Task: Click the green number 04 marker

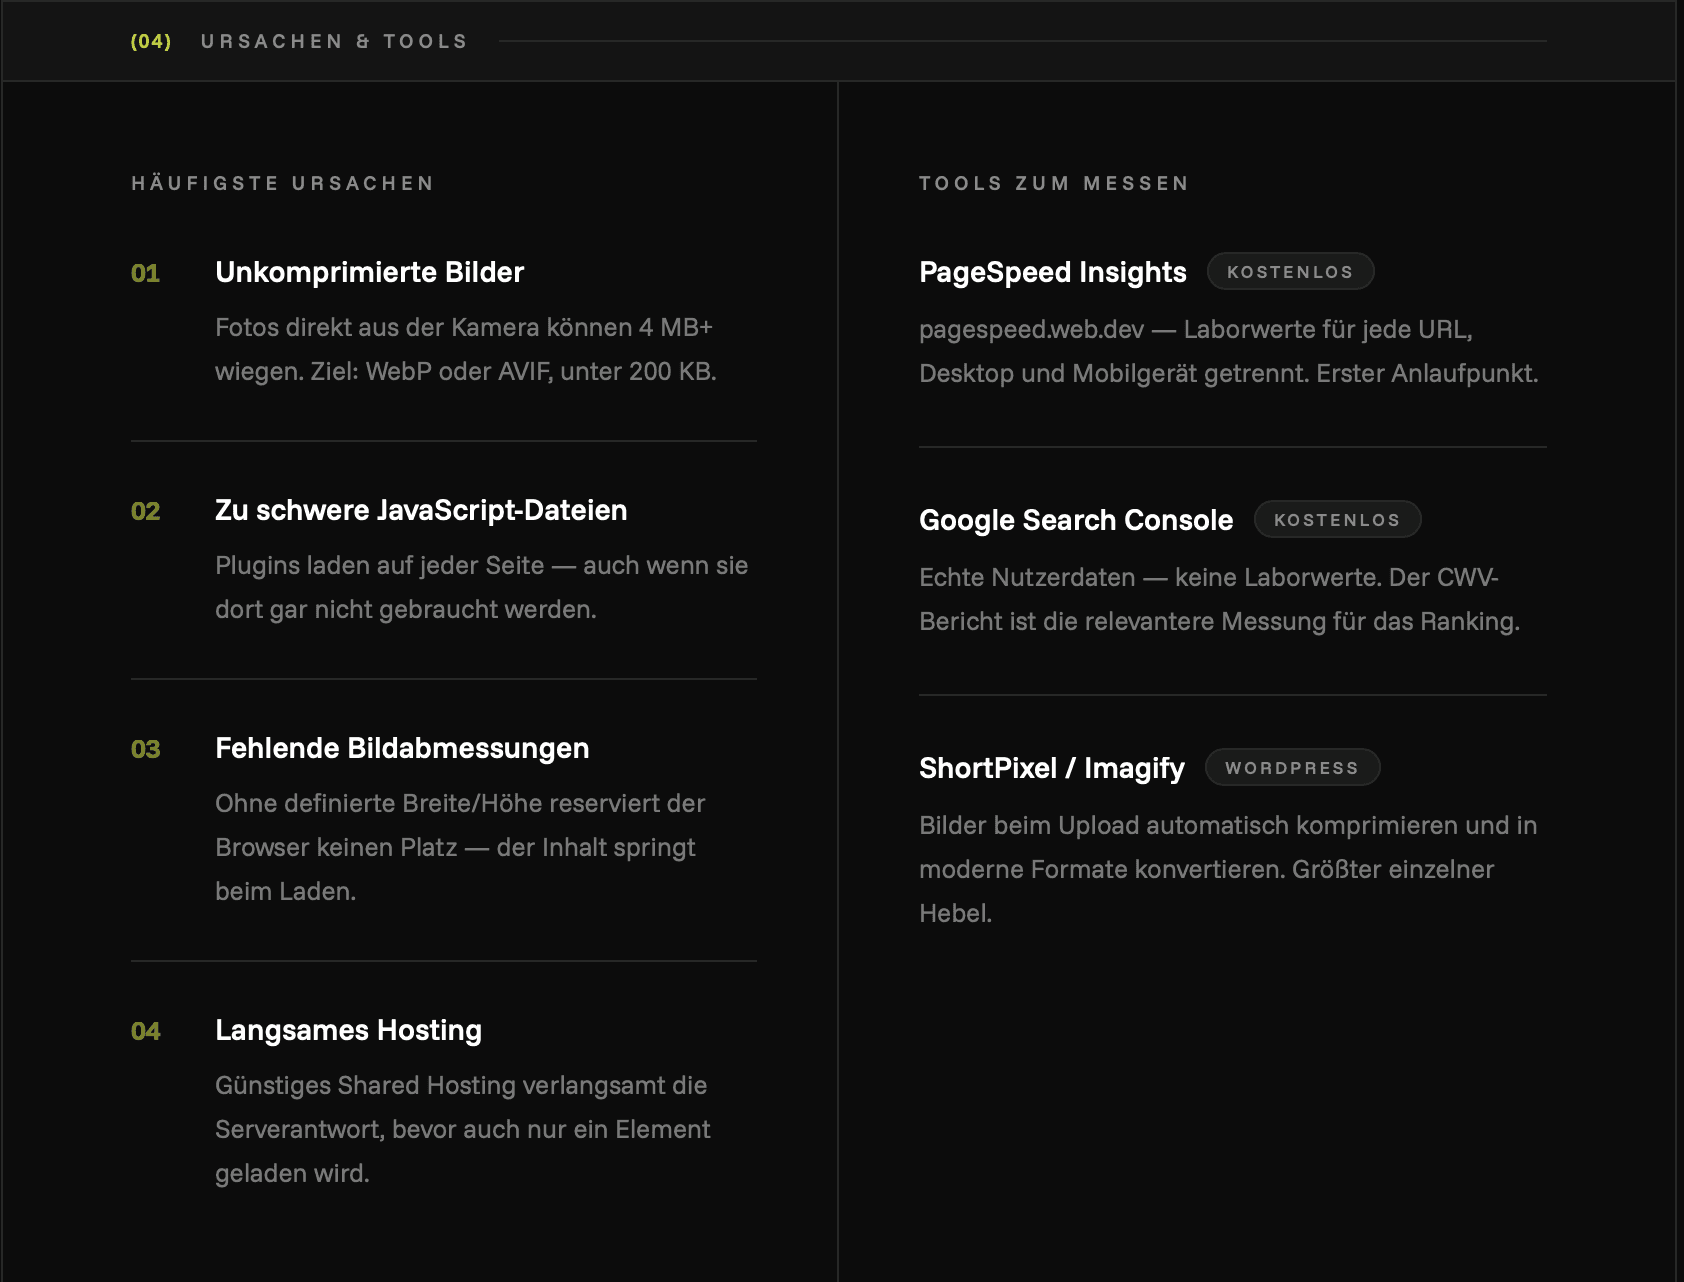Action: point(146,1031)
